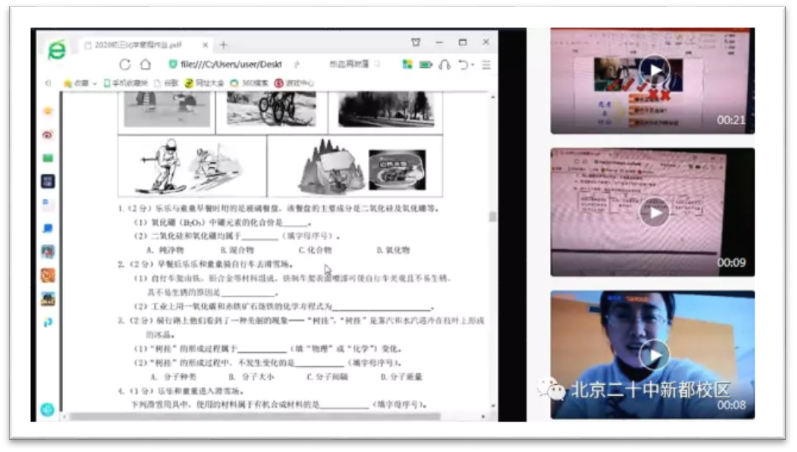
Task: Open the browser hamburger menu
Action: click(x=486, y=65)
